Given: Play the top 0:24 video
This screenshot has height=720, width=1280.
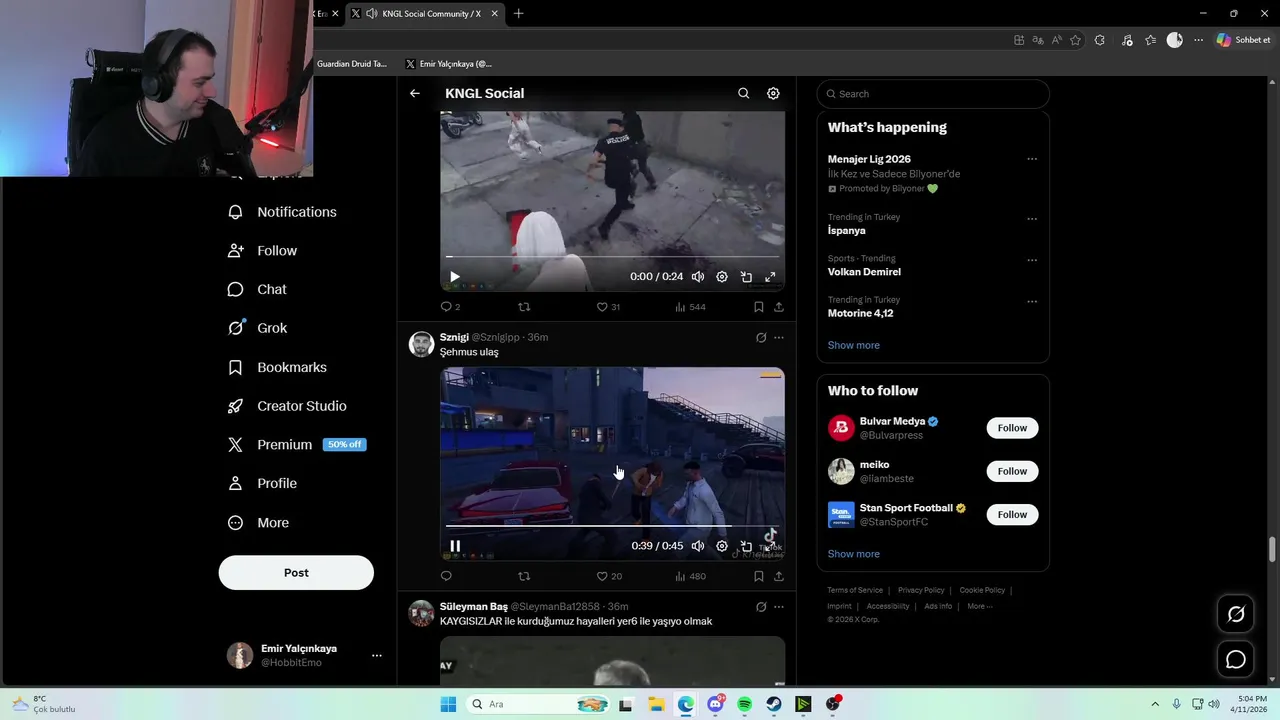Looking at the screenshot, I should coord(454,277).
